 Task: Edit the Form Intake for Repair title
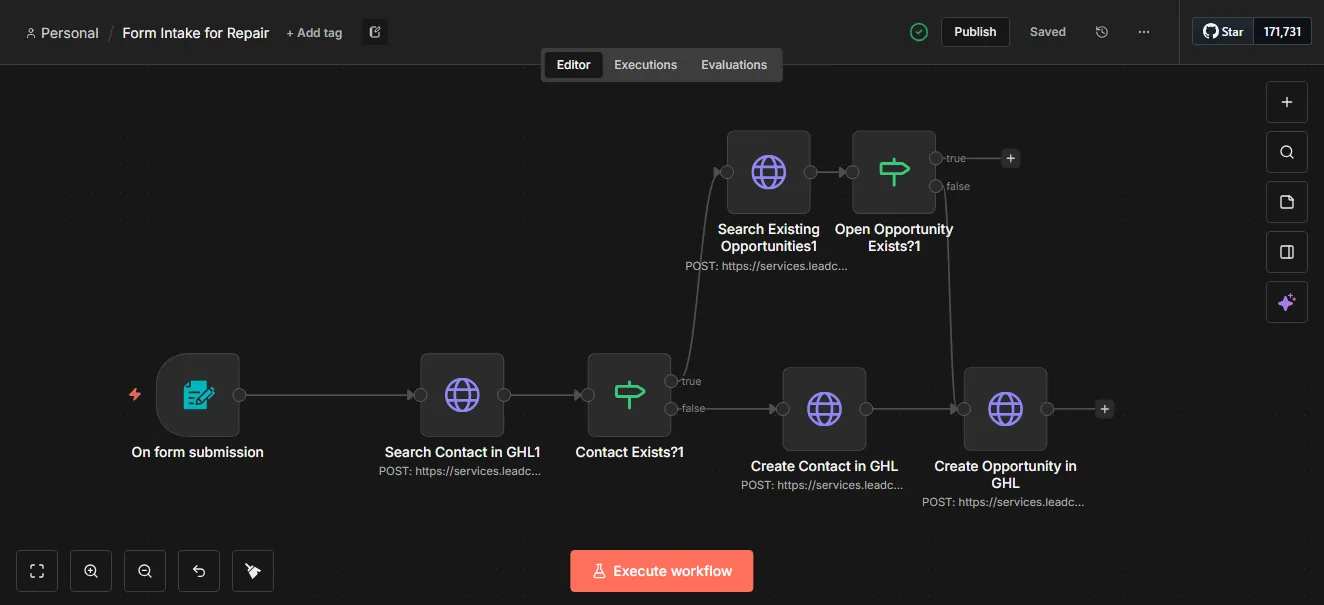(x=196, y=33)
